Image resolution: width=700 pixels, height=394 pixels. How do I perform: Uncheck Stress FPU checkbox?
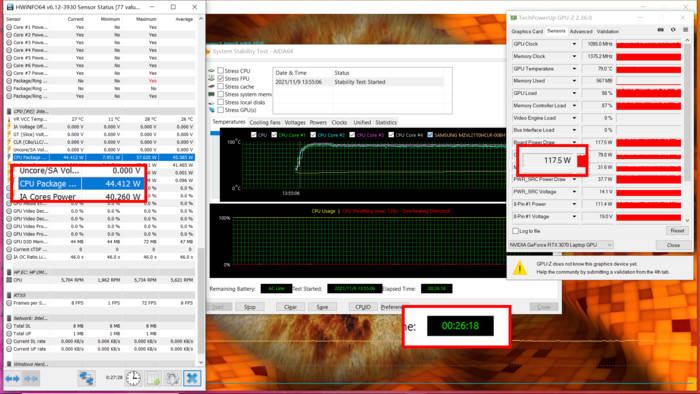click(221, 79)
